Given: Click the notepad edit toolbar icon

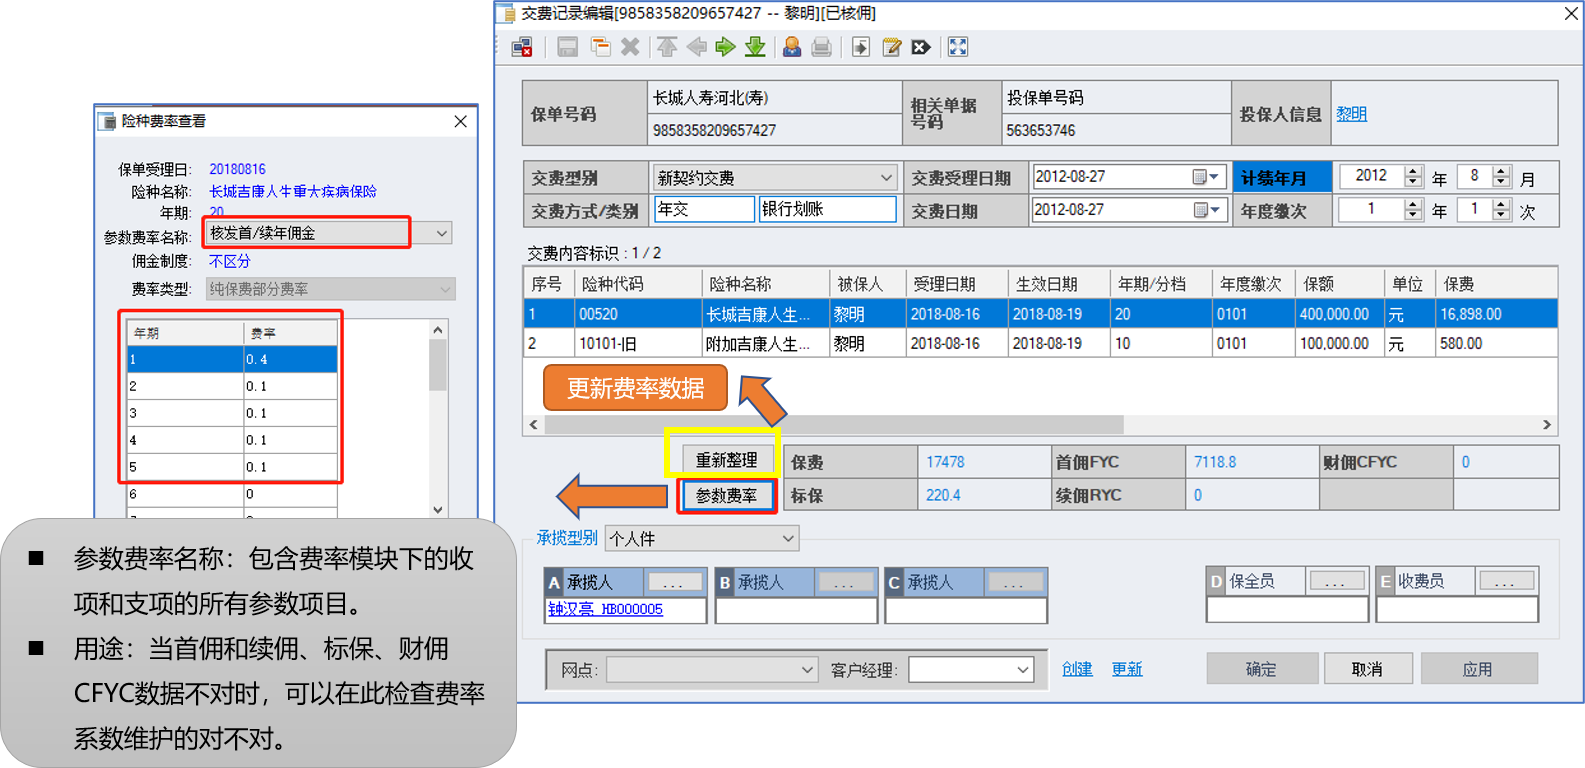Looking at the screenshot, I should coord(891,47).
